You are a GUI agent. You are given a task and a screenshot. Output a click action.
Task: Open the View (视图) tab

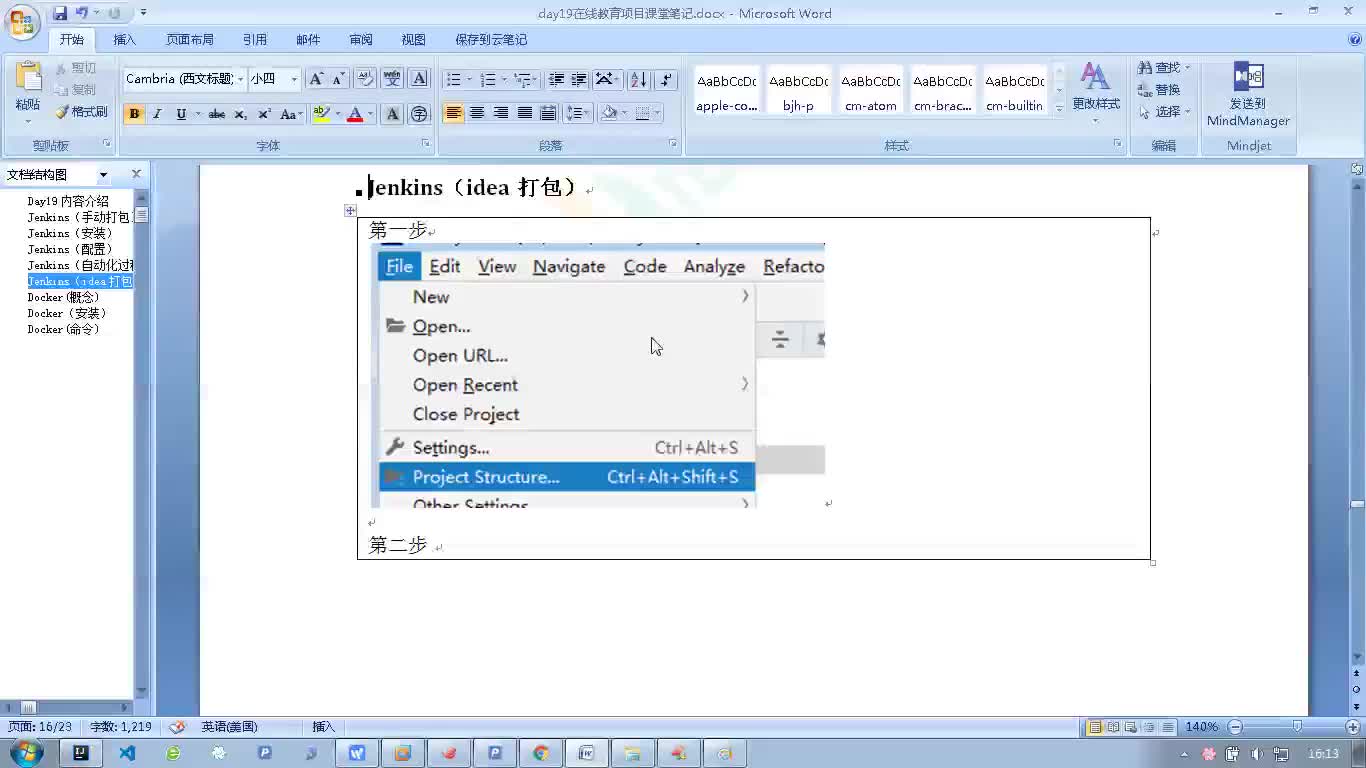coord(414,40)
